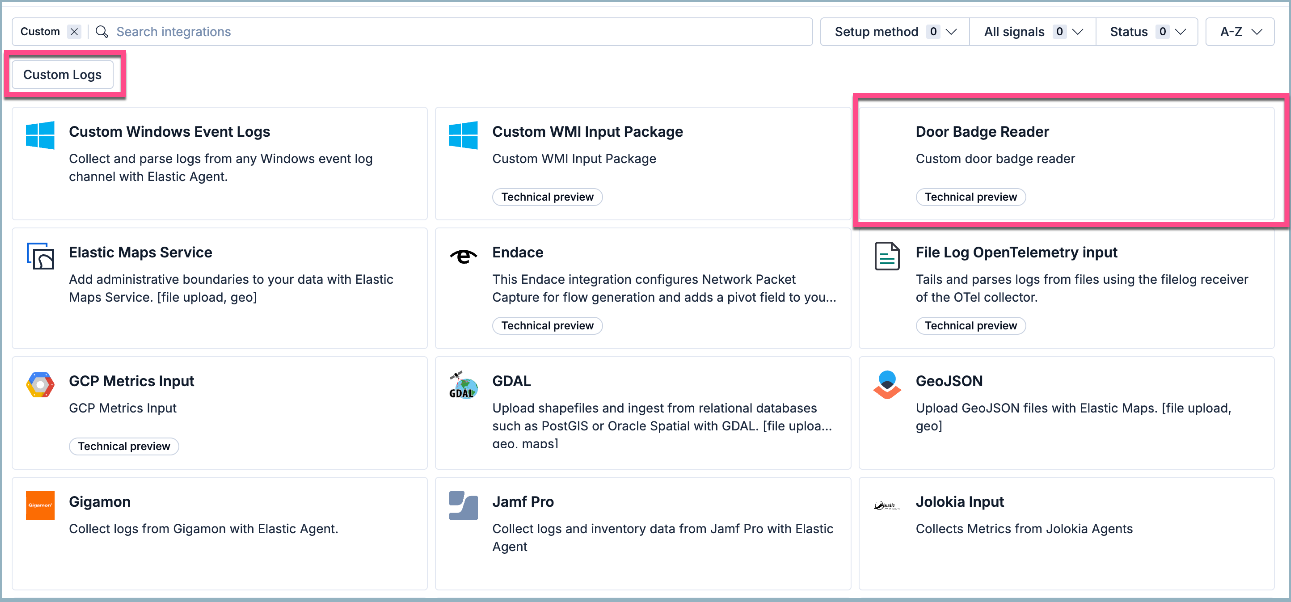Open the File Log OpenTelemetry input title

click(x=1017, y=253)
